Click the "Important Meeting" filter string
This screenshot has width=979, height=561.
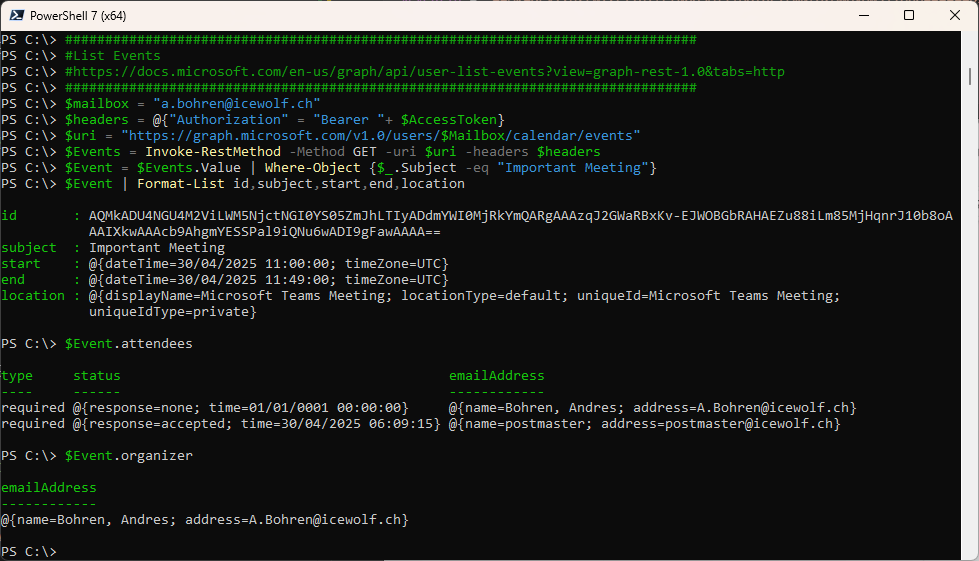pyautogui.click(x=573, y=168)
